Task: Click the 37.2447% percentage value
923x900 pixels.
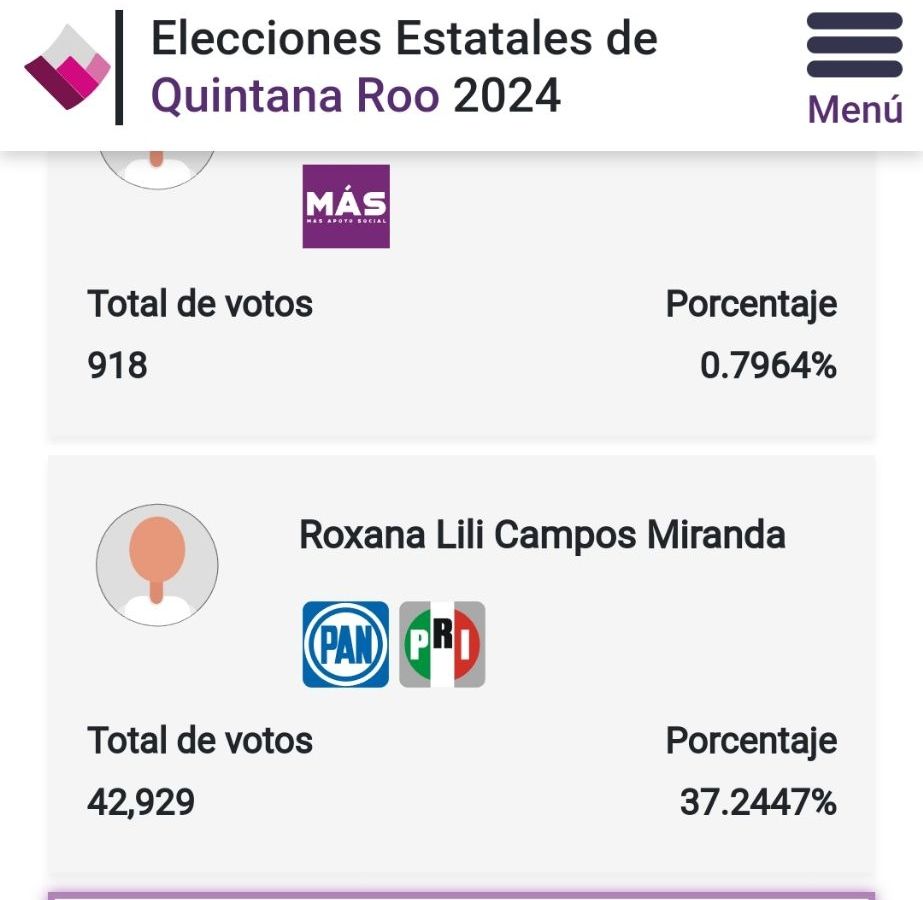Action: 758,802
